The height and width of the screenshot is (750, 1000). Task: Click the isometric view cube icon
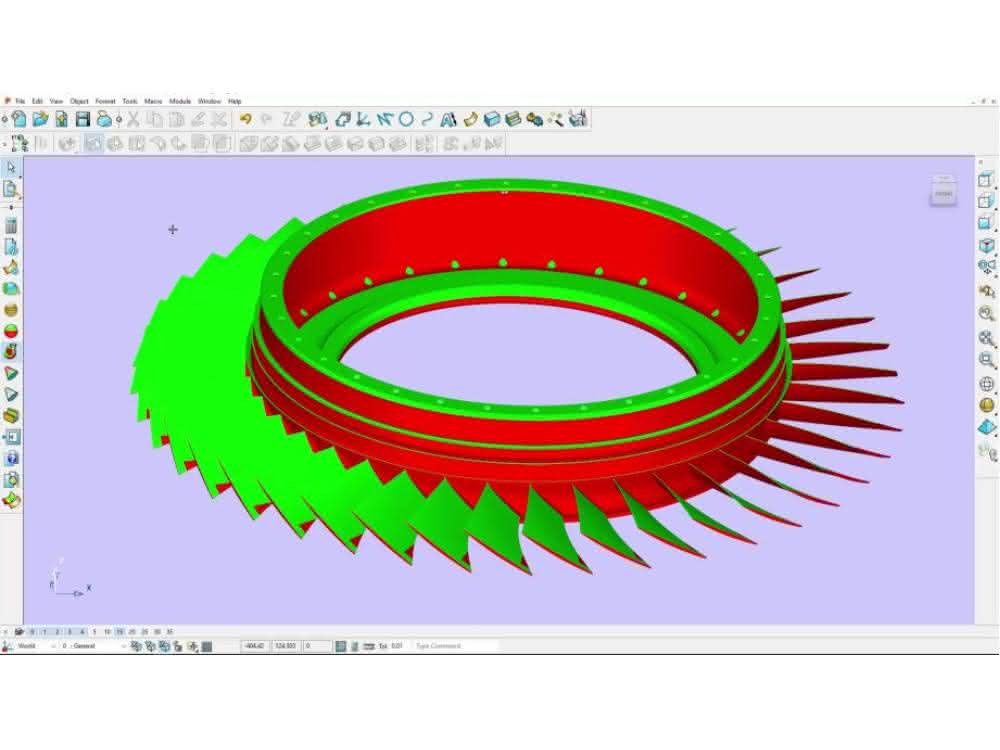pyautogui.click(x=987, y=245)
